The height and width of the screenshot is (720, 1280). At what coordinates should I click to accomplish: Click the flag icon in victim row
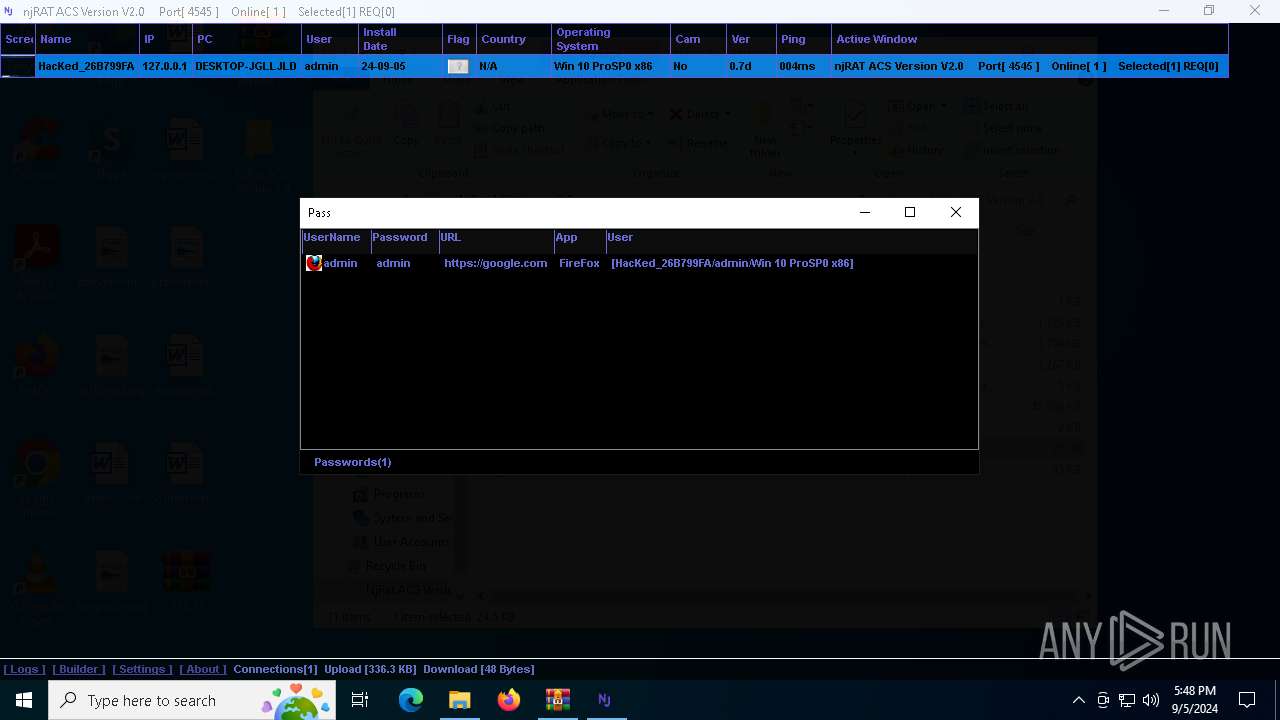pyautogui.click(x=458, y=67)
